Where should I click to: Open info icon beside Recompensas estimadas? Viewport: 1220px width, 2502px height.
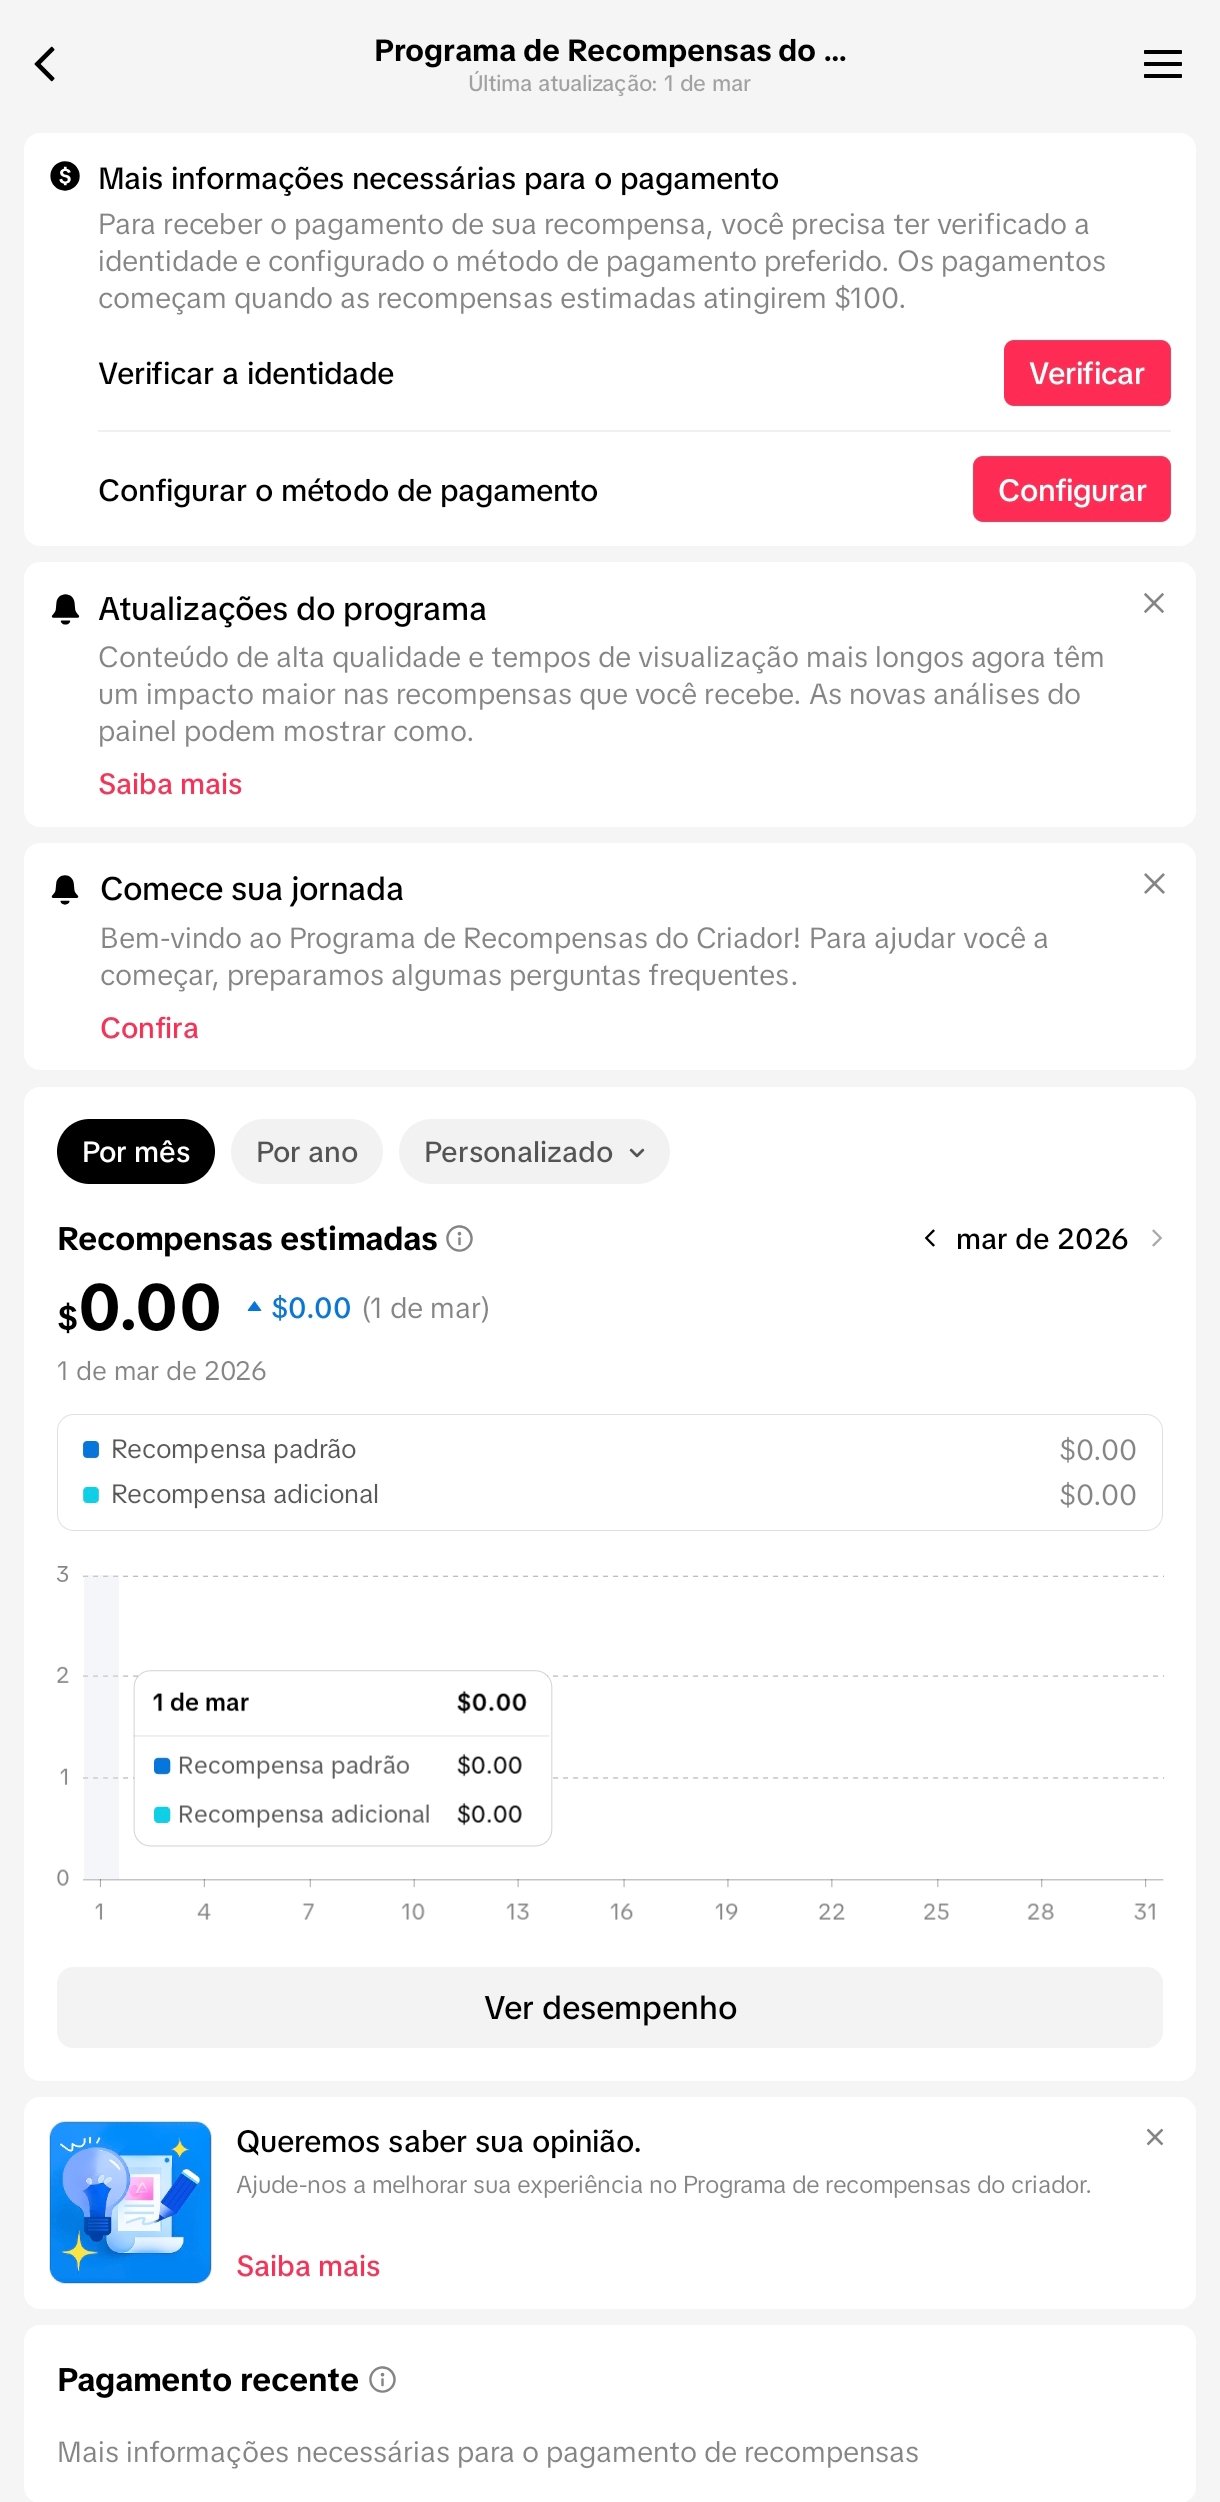click(460, 1239)
